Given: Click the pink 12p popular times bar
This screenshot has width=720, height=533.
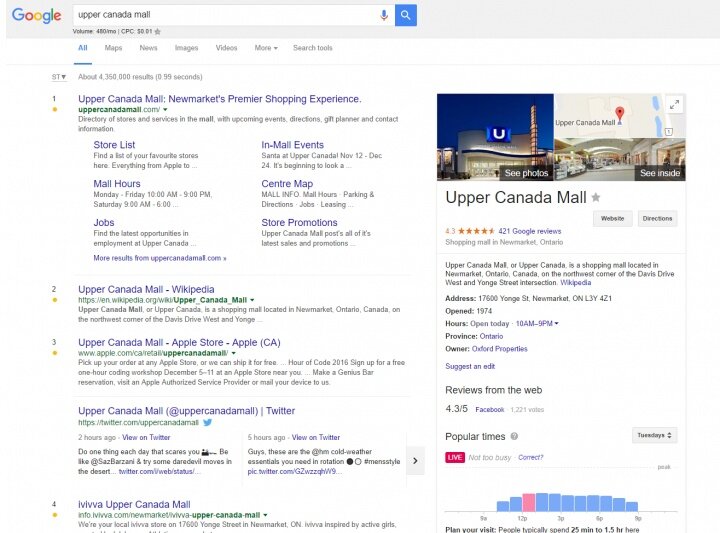Looking at the screenshot, I should tap(529, 502).
